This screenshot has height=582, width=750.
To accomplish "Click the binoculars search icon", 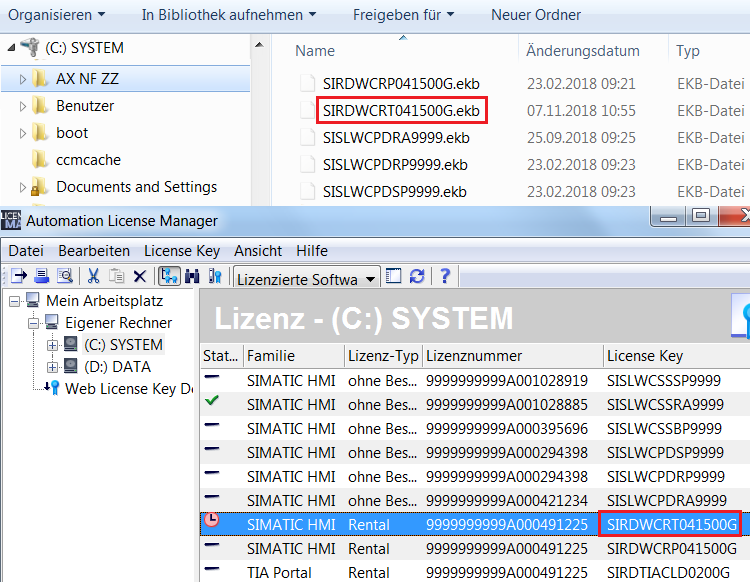I will pos(192,276).
